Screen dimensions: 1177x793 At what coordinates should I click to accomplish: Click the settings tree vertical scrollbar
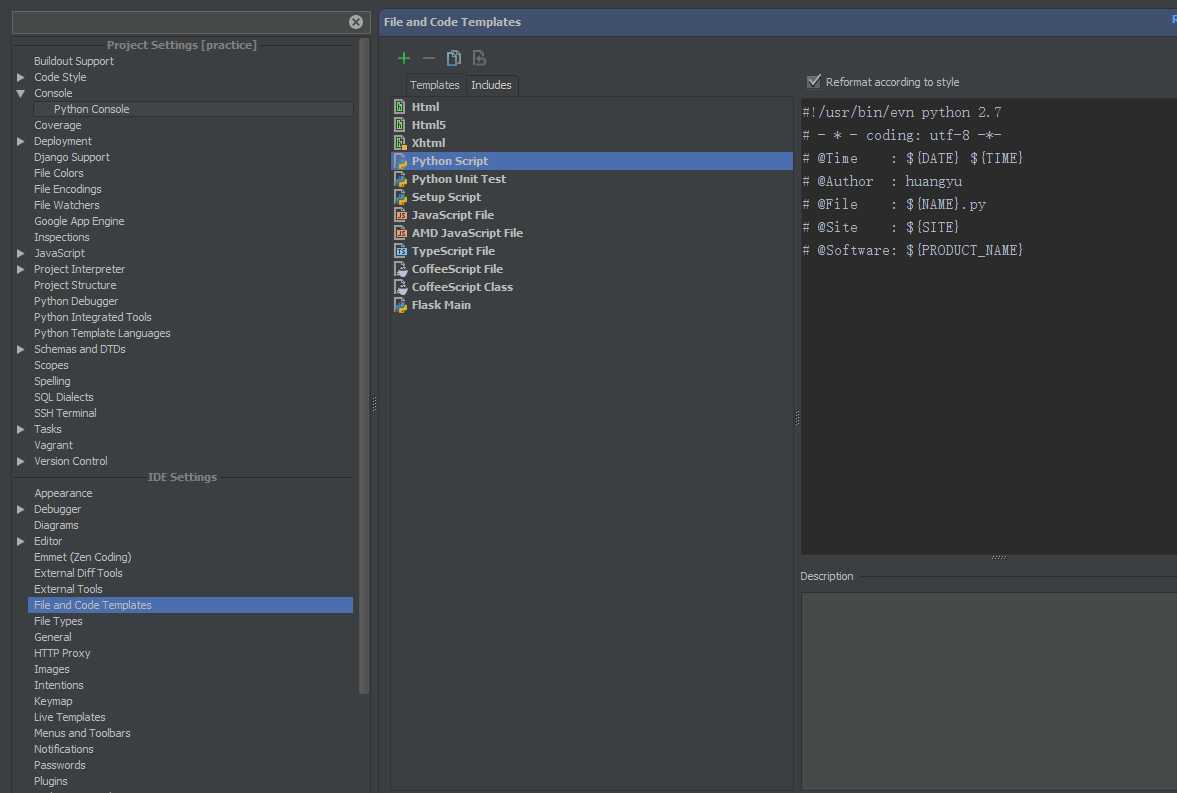pos(364,366)
